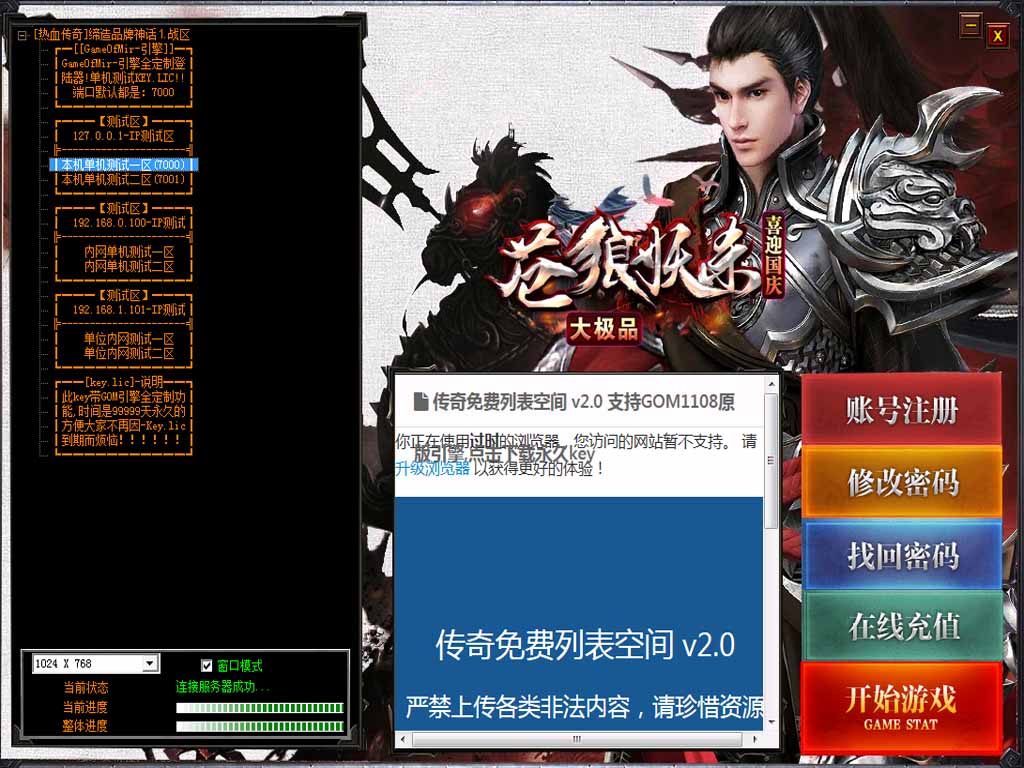Choose 内网单机测试一区 in server list
The image size is (1024, 768).
tap(128, 253)
